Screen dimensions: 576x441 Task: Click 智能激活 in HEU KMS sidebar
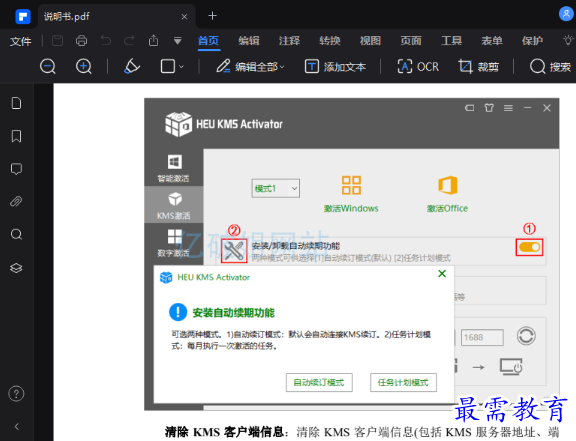pos(174,168)
